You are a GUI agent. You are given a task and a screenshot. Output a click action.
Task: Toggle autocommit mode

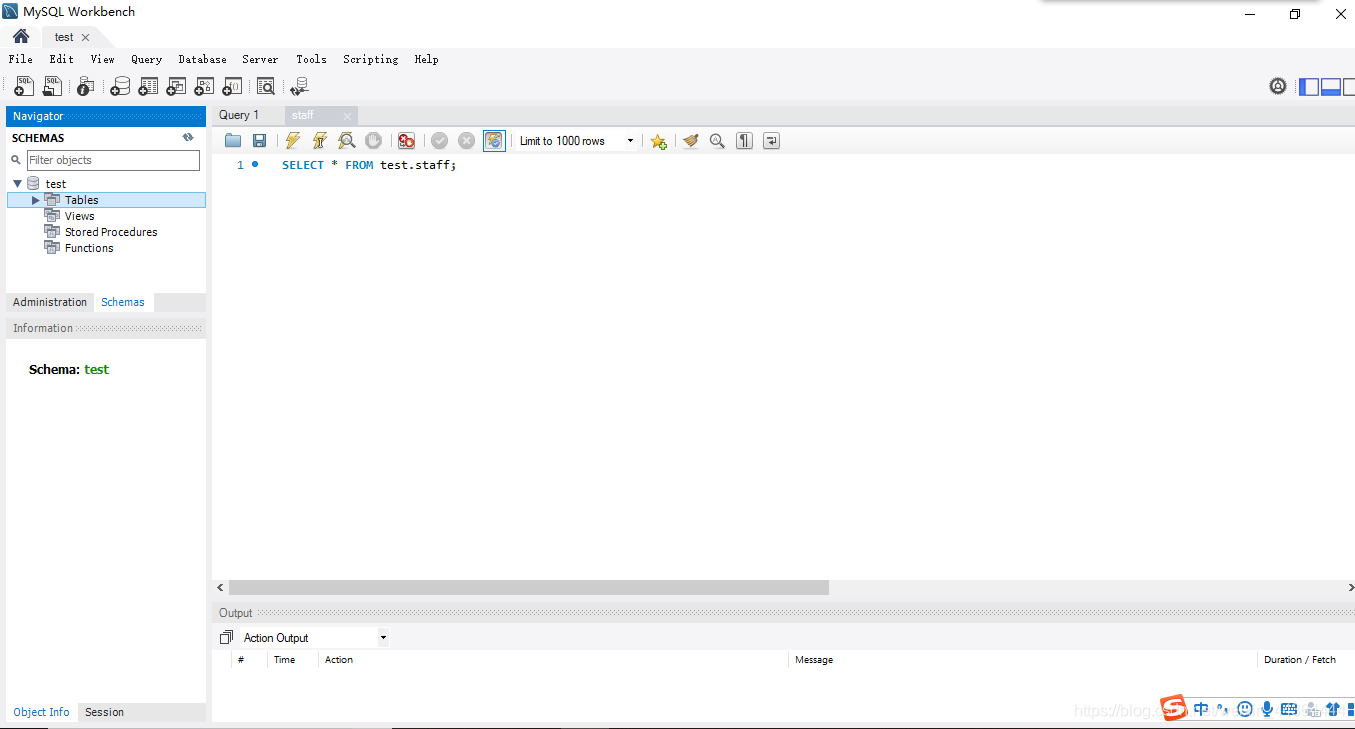coord(494,141)
